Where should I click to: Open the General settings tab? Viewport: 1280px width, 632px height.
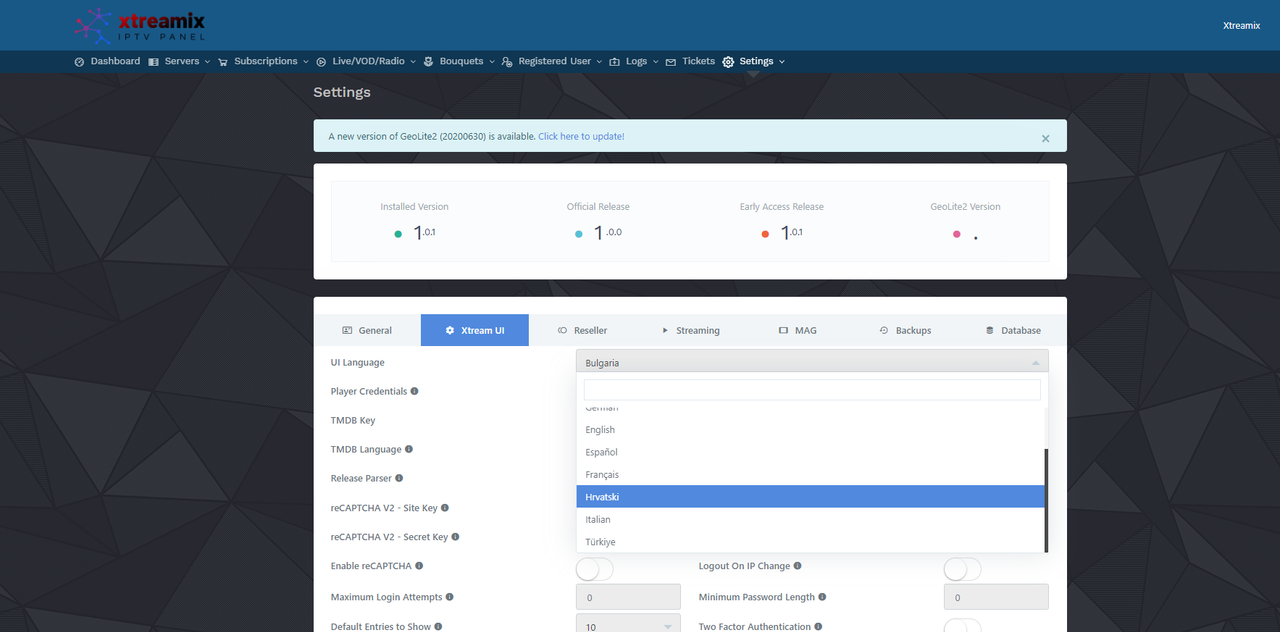coord(367,330)
